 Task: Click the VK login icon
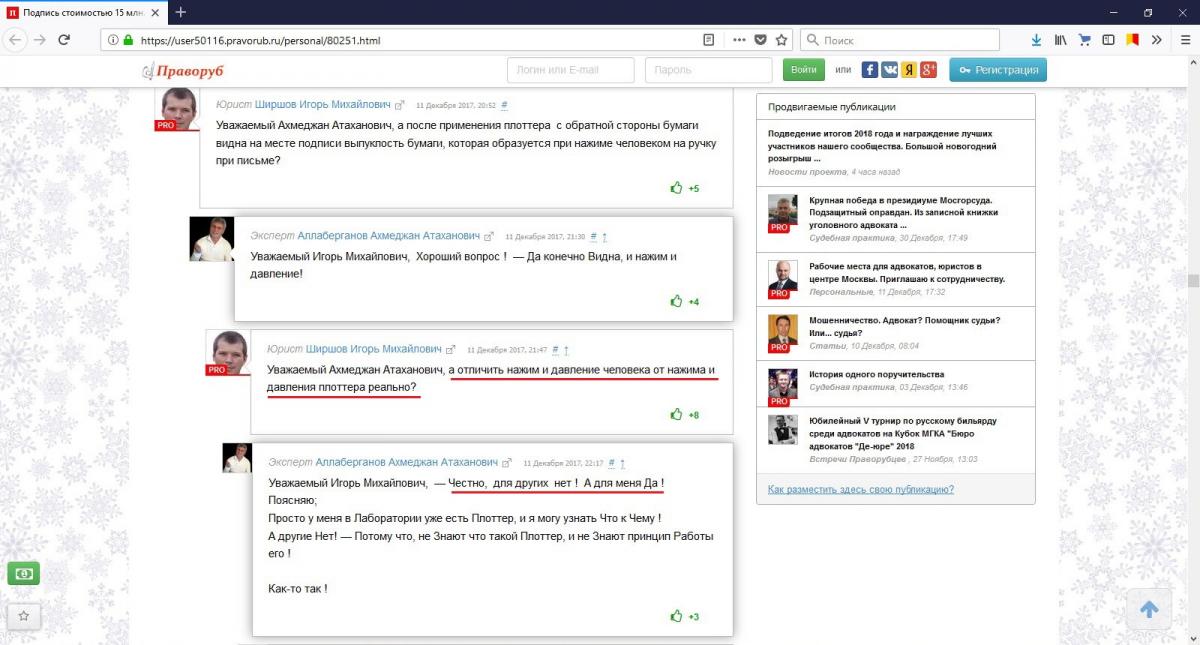coord(889,70)
